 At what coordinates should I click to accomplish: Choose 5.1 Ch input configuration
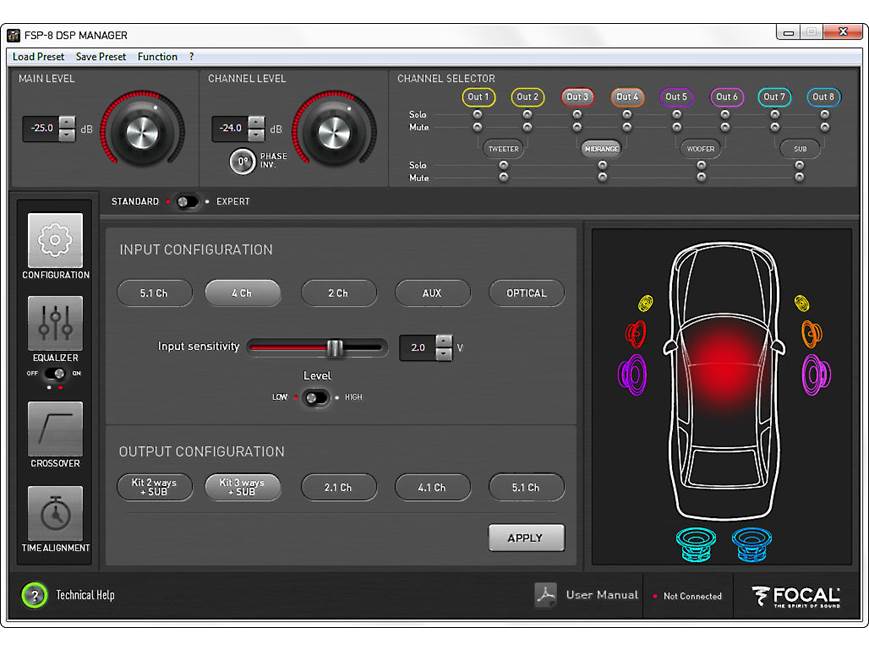(x=155, y=293)
